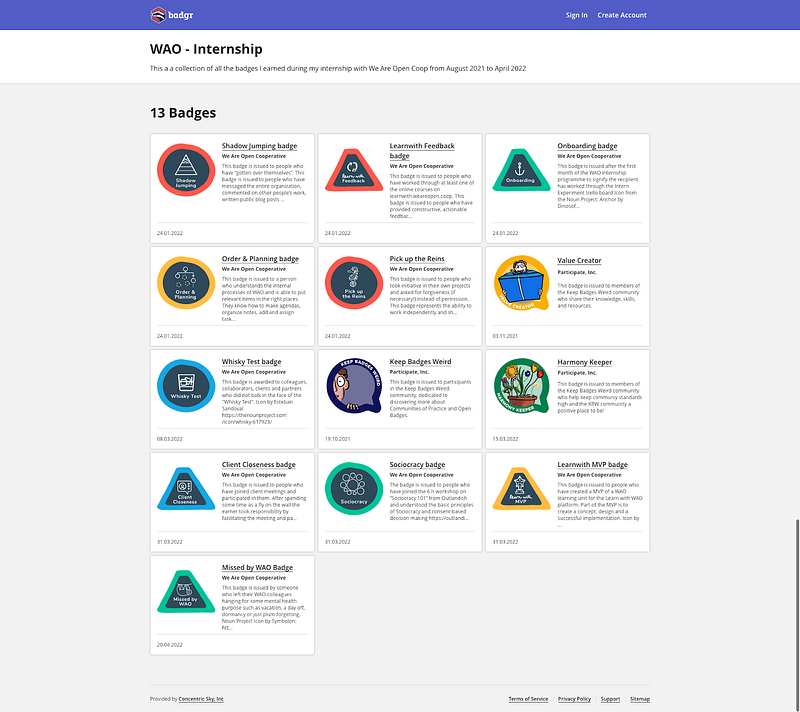800x712 pixels.
Task: Open the Keep Badges Weird title link
Action: [420, 362]
